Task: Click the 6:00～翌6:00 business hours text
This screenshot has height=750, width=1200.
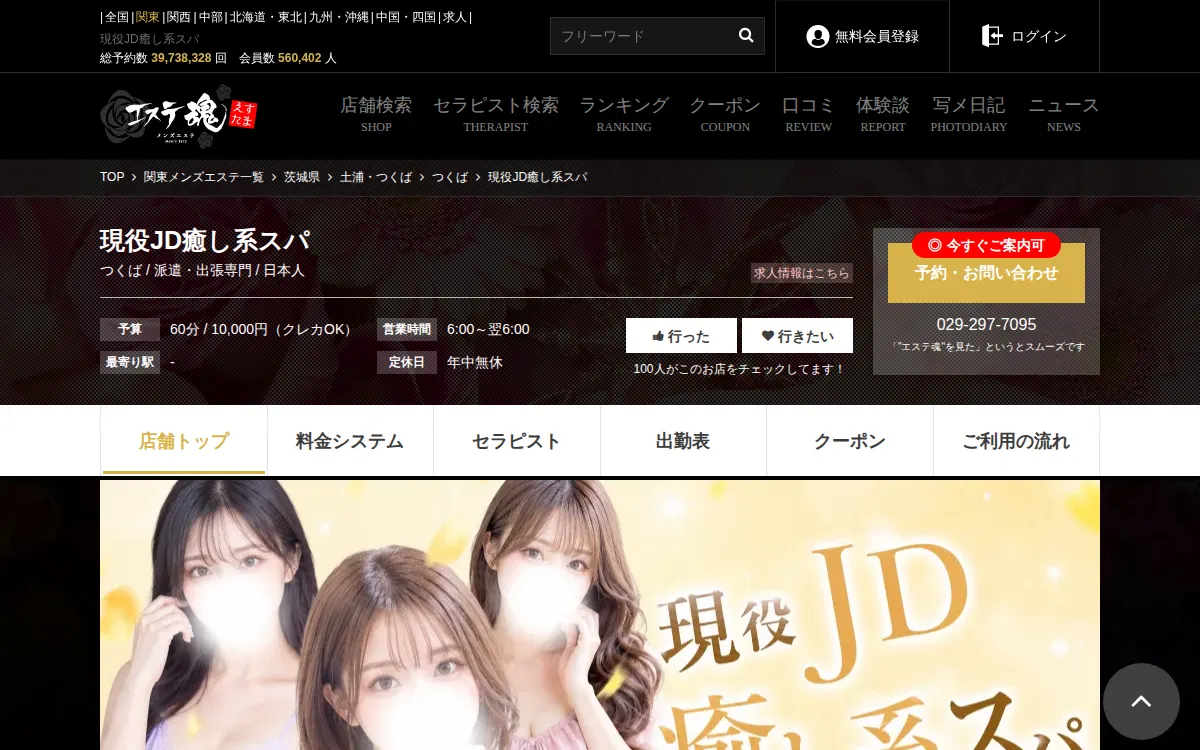Action: [x=488, y=330]
